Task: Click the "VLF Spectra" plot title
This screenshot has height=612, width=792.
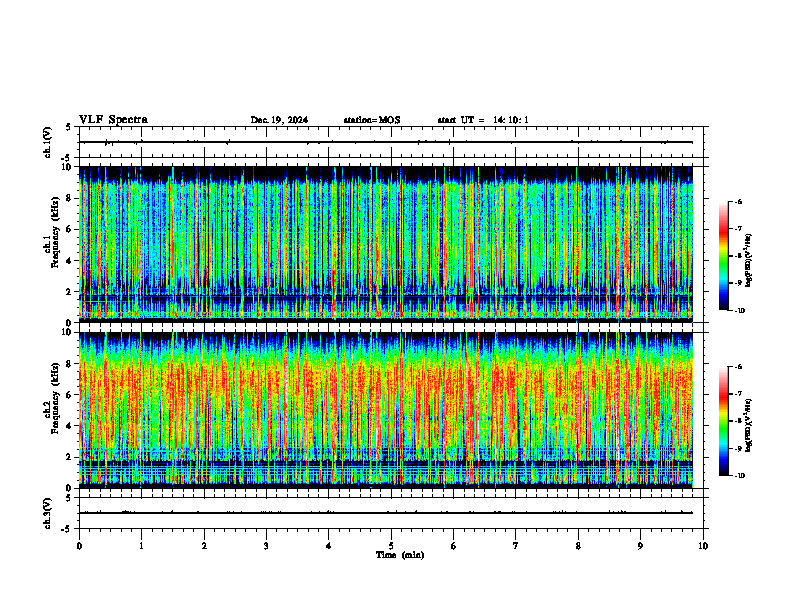Action: [113, 120]
